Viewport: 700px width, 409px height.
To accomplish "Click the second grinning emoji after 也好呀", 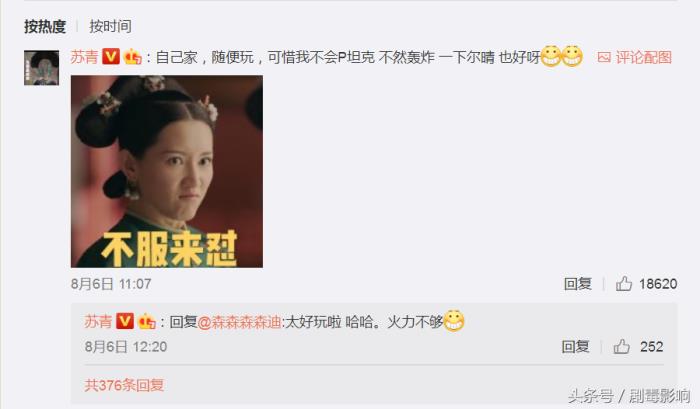I will click(x=572, y=56).
